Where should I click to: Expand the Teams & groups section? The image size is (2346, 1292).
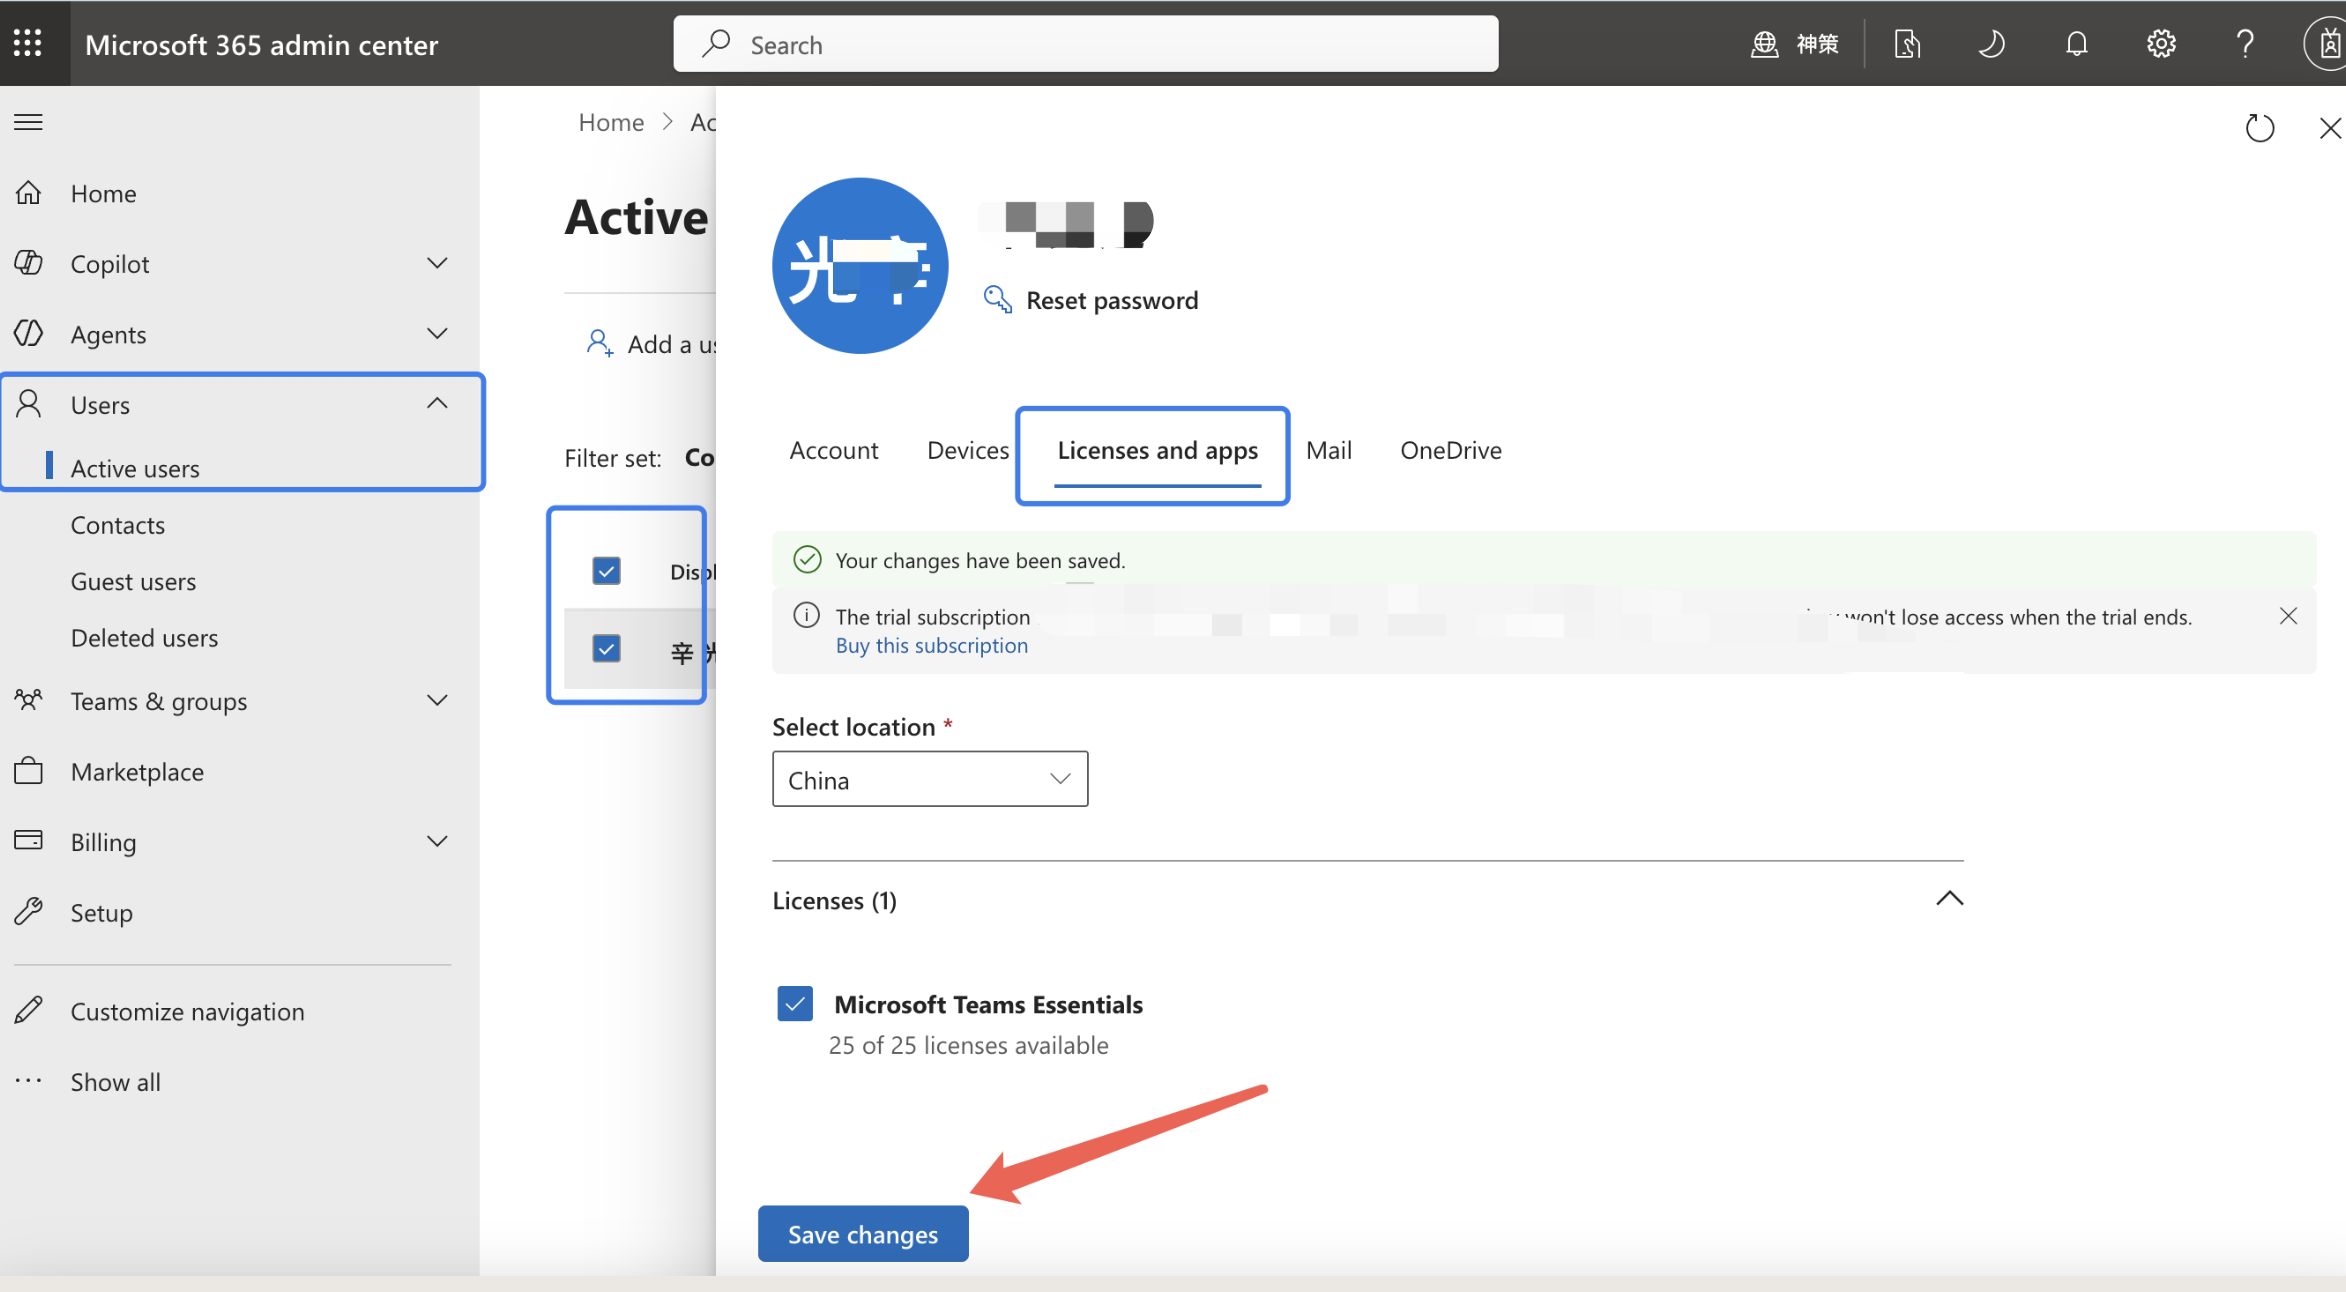click(x=437, y=700)
